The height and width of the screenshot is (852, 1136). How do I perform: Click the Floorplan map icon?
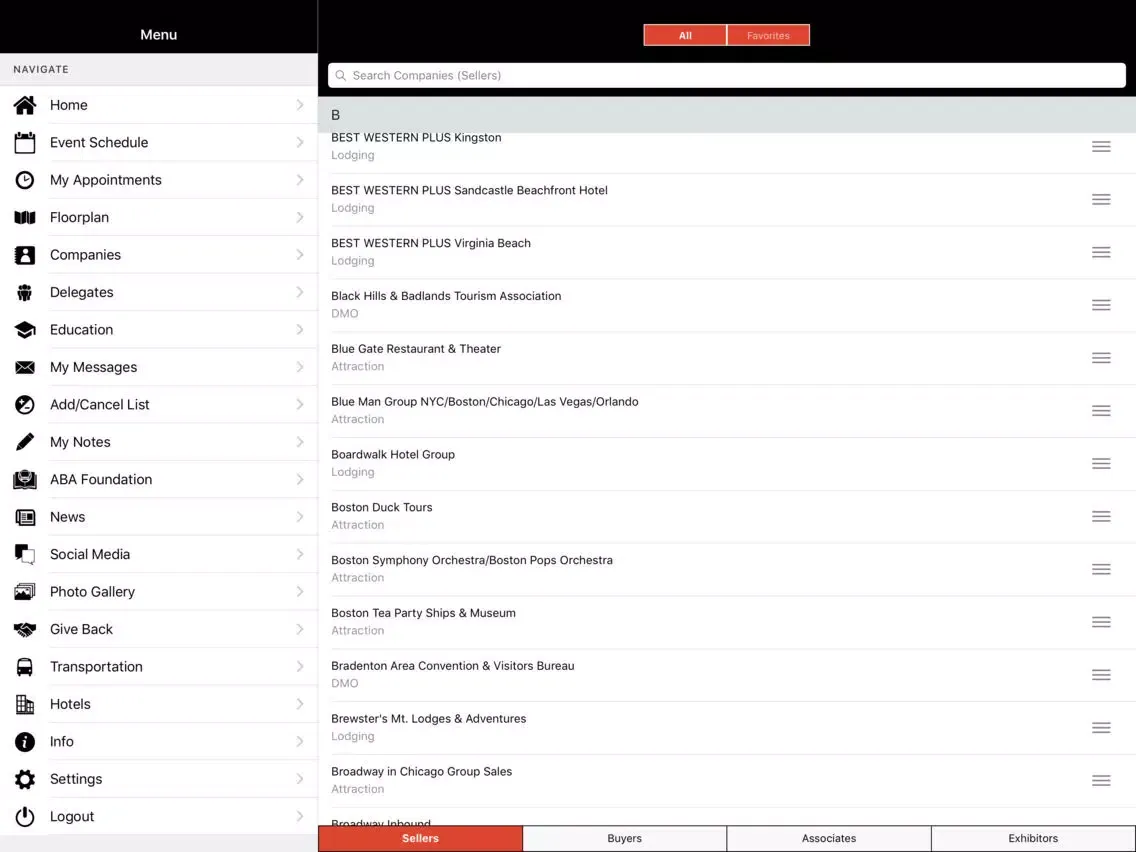(x=25, y=217)
